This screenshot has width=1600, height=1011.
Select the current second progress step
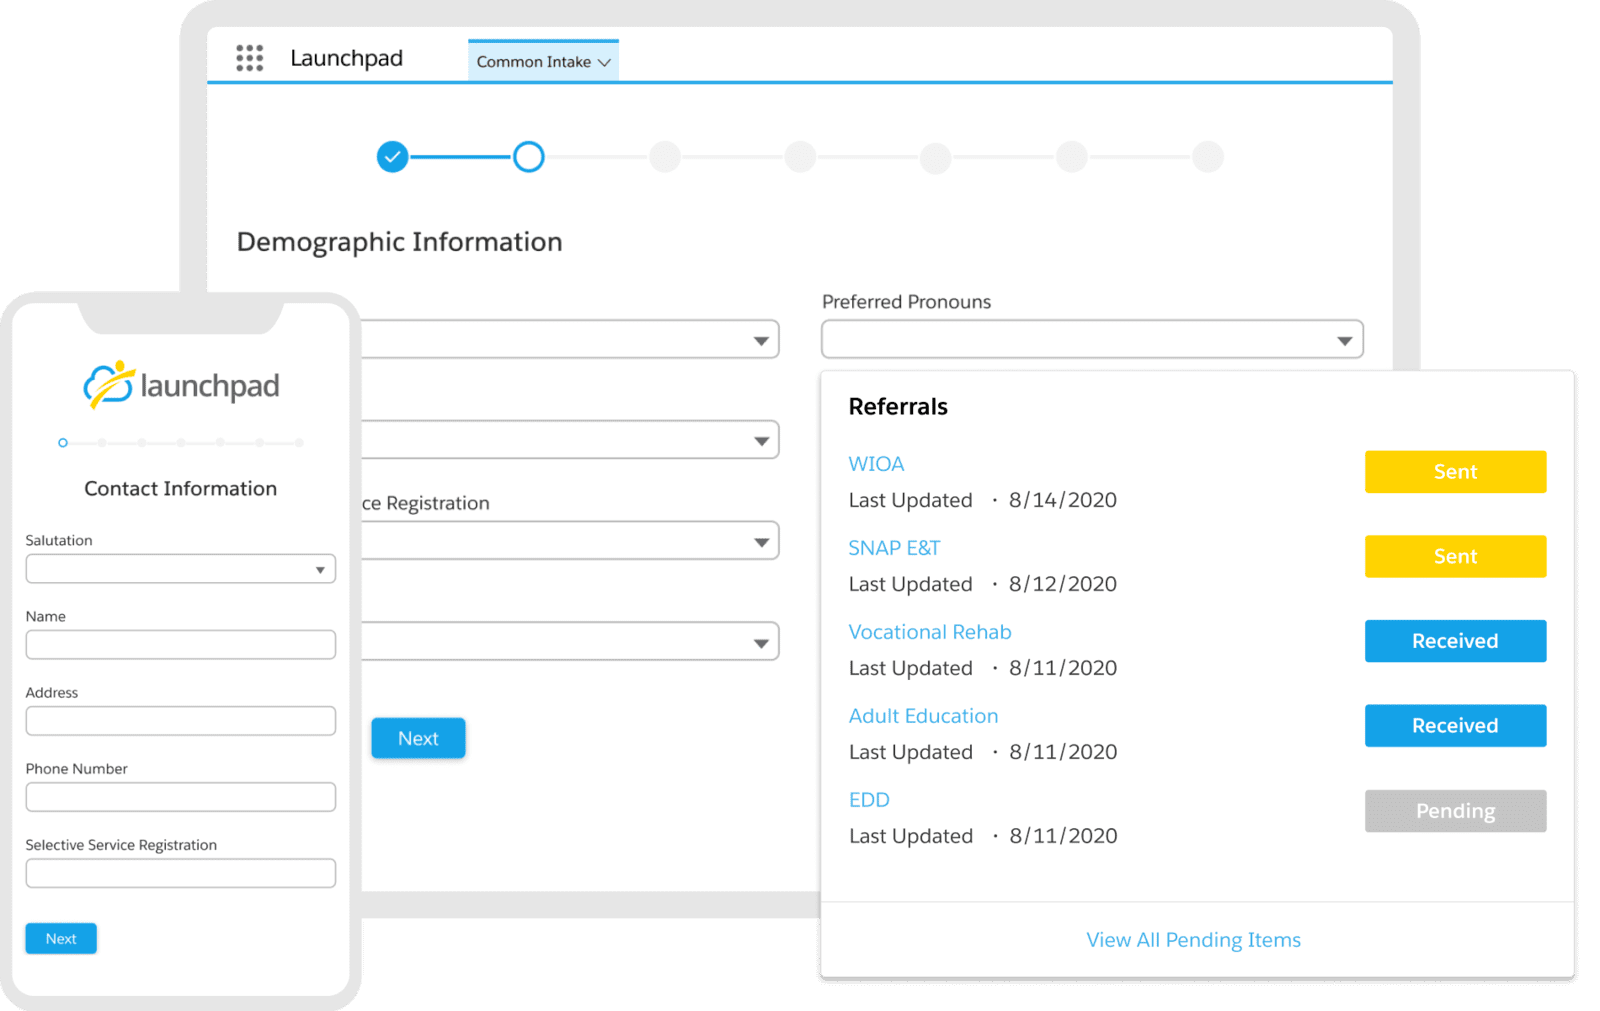[528, 156]
